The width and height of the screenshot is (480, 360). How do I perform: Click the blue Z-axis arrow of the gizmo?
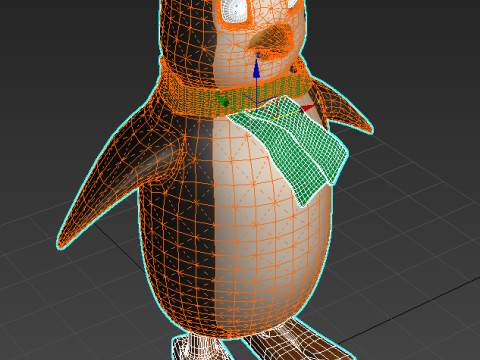(x=256, y=69)
